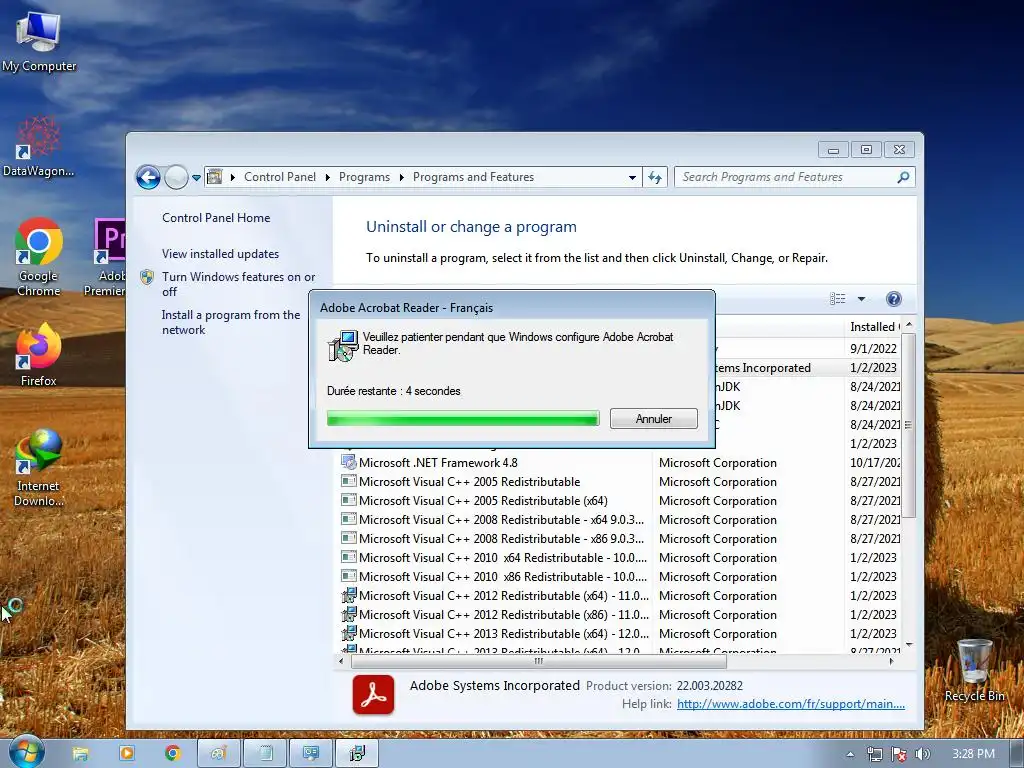This screenshot has height=768, width=1024.
Task: Click the back navigation arrow
Action: click(148, 177)
